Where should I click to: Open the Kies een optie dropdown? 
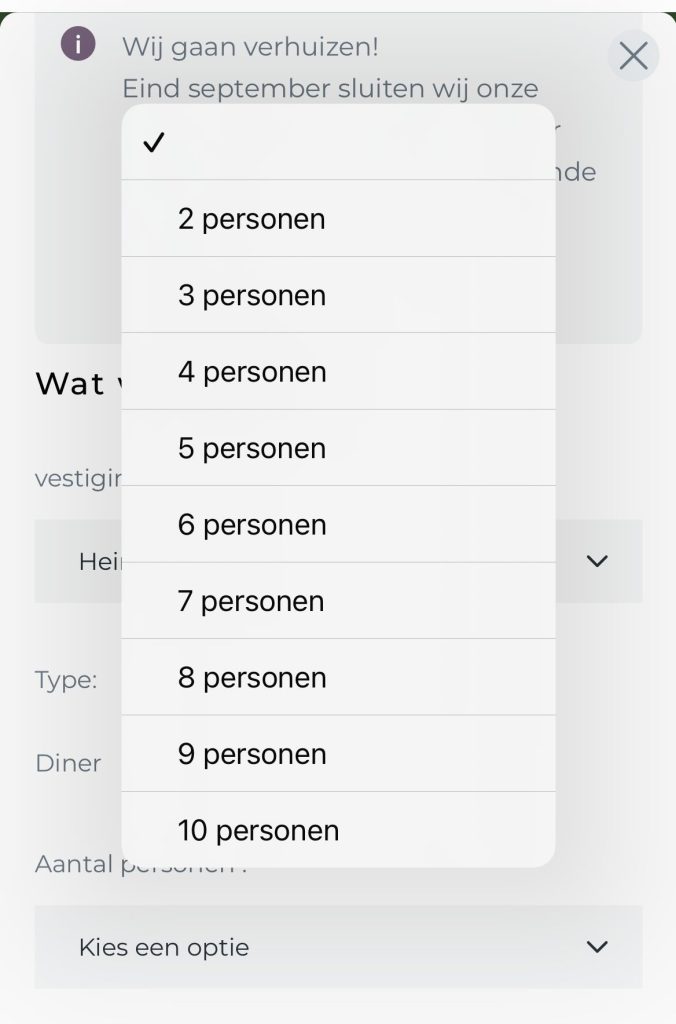pyautogui.click(x=338, y=946)
